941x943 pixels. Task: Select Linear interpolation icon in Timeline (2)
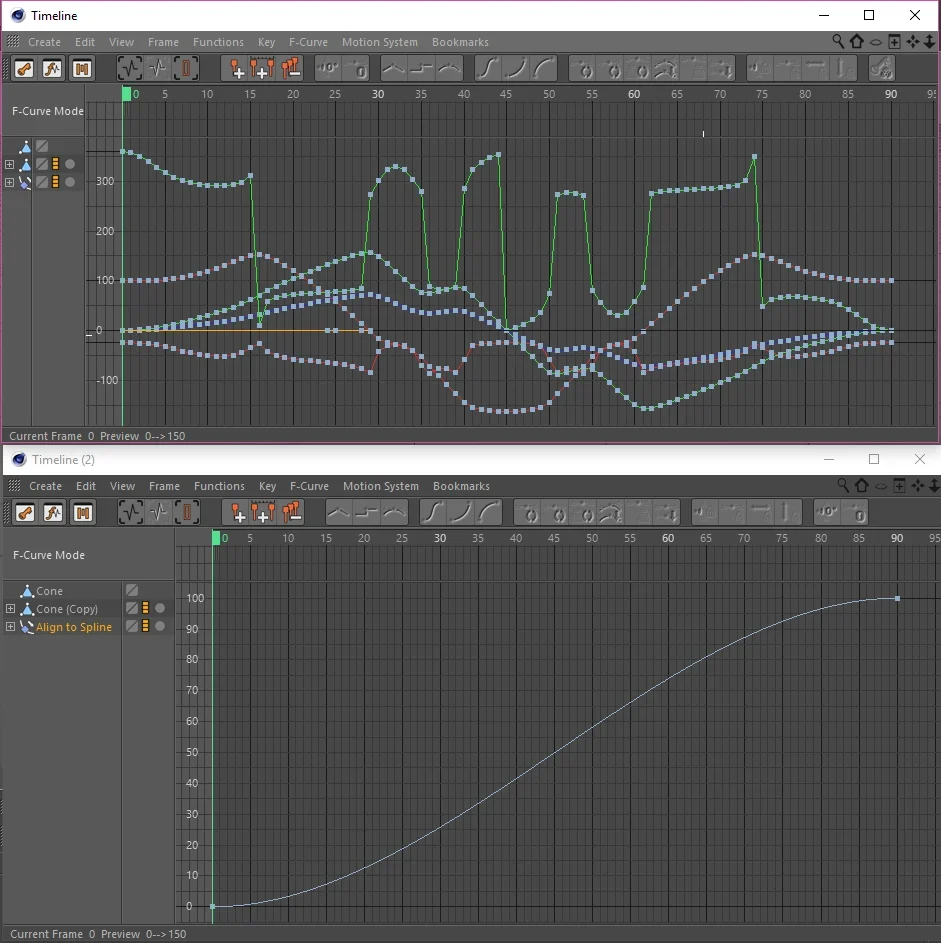pos(339,513)
